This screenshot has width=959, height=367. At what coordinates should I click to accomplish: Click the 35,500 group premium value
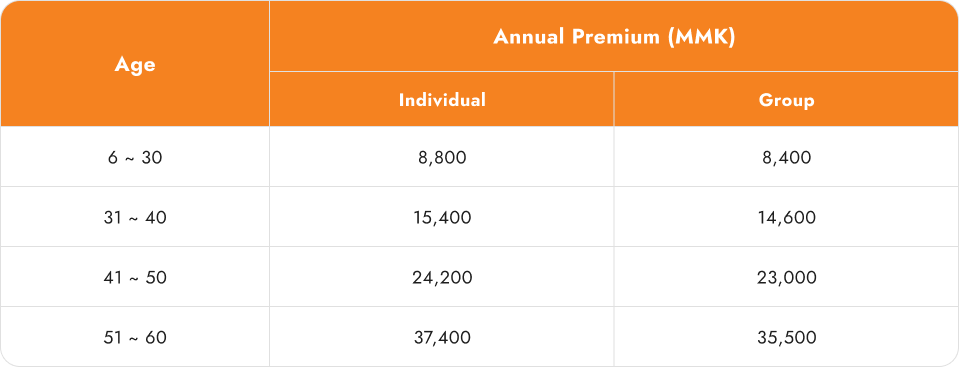tap(786, 338)
